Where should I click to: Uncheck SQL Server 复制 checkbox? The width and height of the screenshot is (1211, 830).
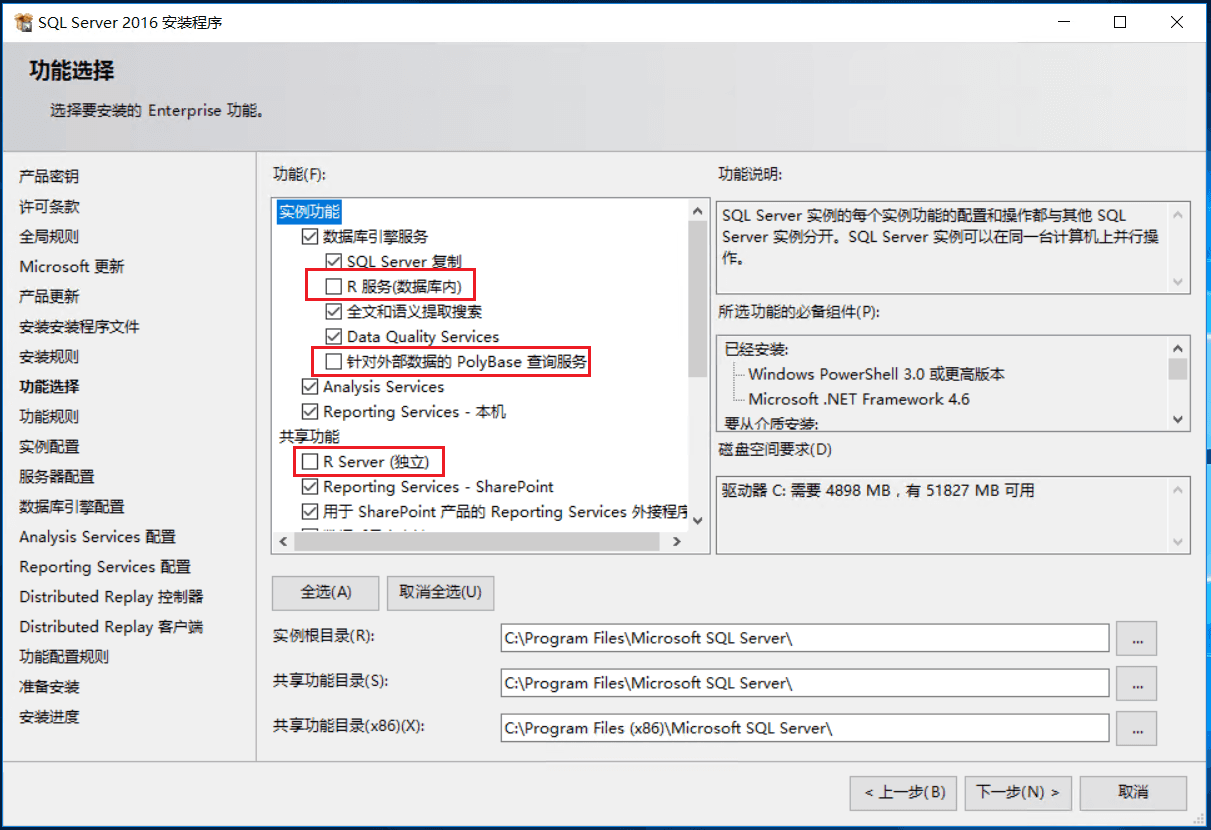tap(334, 262)
